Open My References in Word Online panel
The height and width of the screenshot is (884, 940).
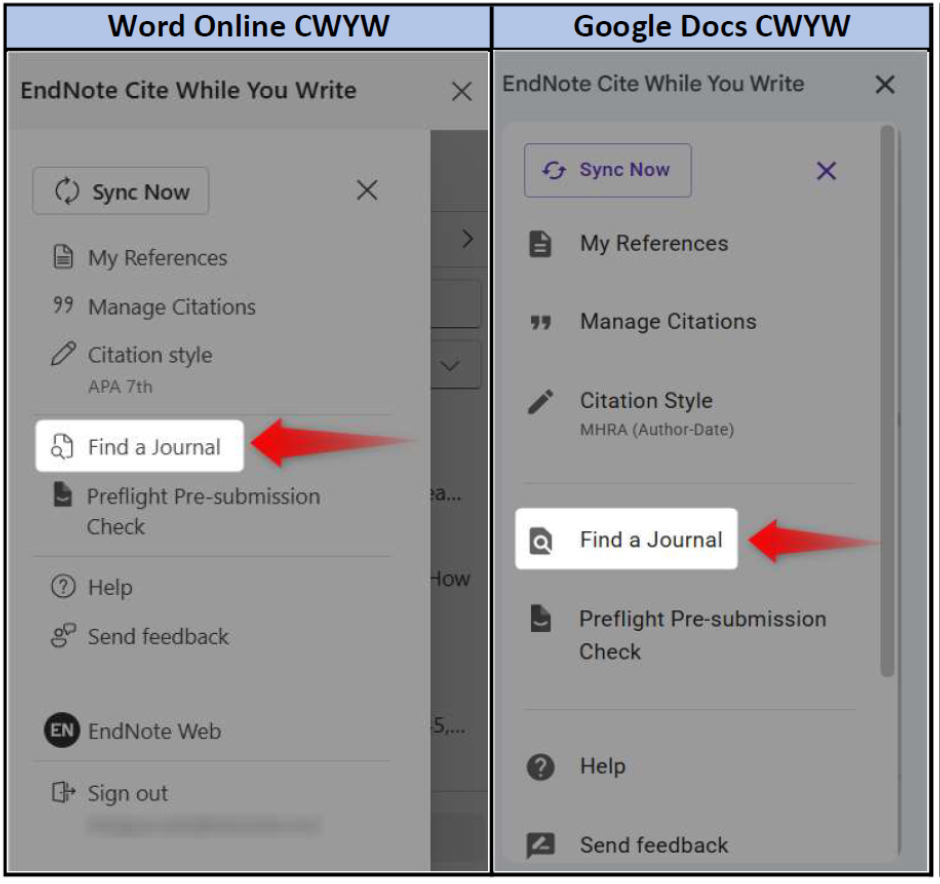coord(157,258)
